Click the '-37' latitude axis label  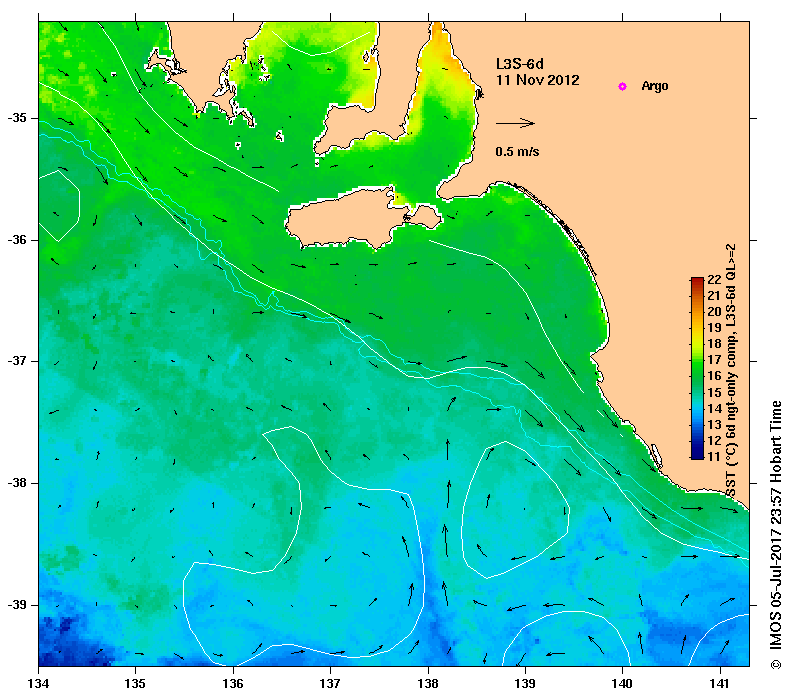(17, 361)
